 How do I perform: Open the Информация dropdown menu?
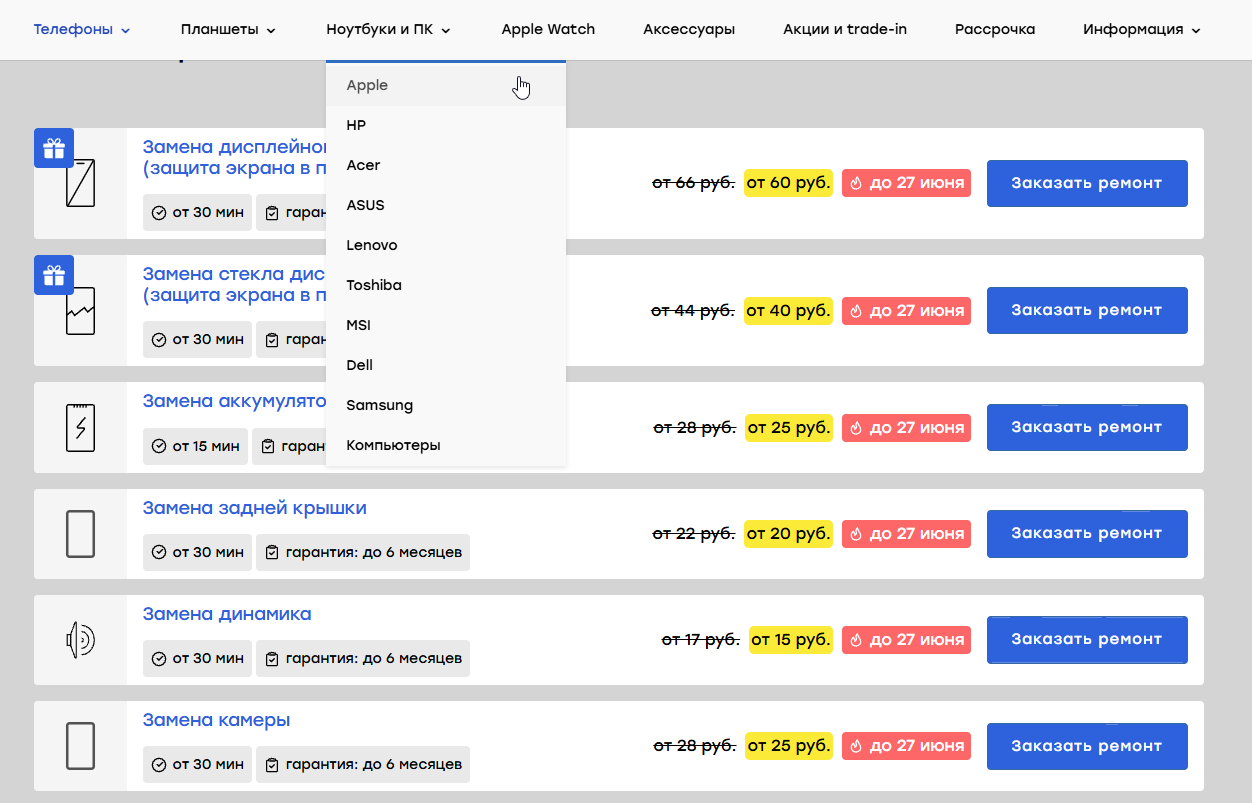pyautogui.click(x=1141, y=29)
